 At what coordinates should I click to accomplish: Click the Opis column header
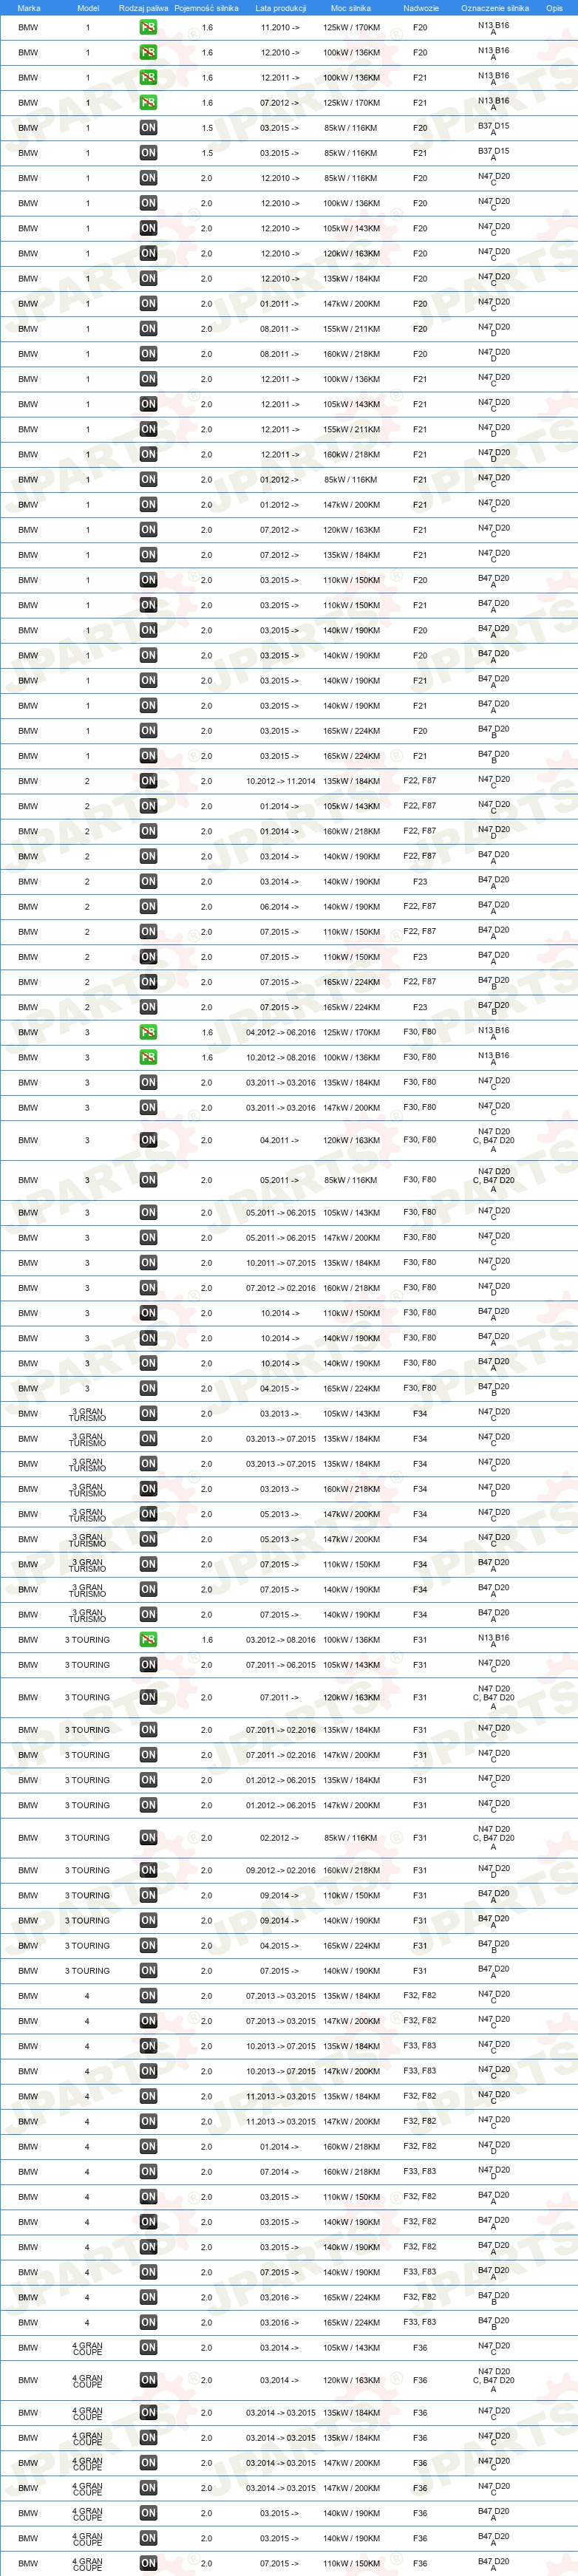(554, 8)
